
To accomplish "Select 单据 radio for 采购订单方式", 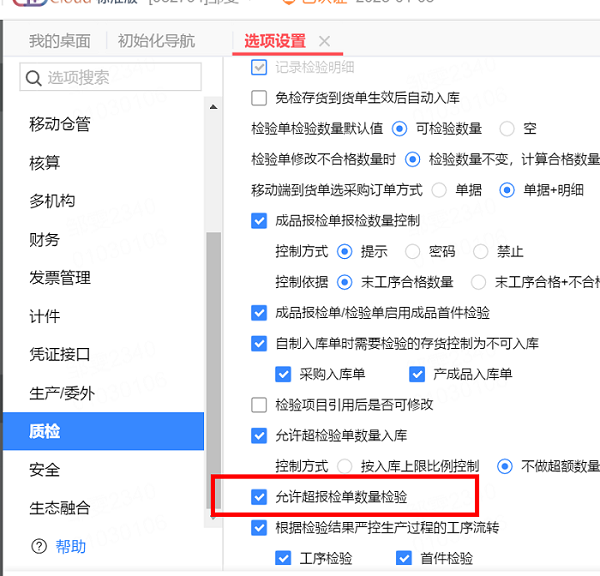I will (x=439, y=190).
